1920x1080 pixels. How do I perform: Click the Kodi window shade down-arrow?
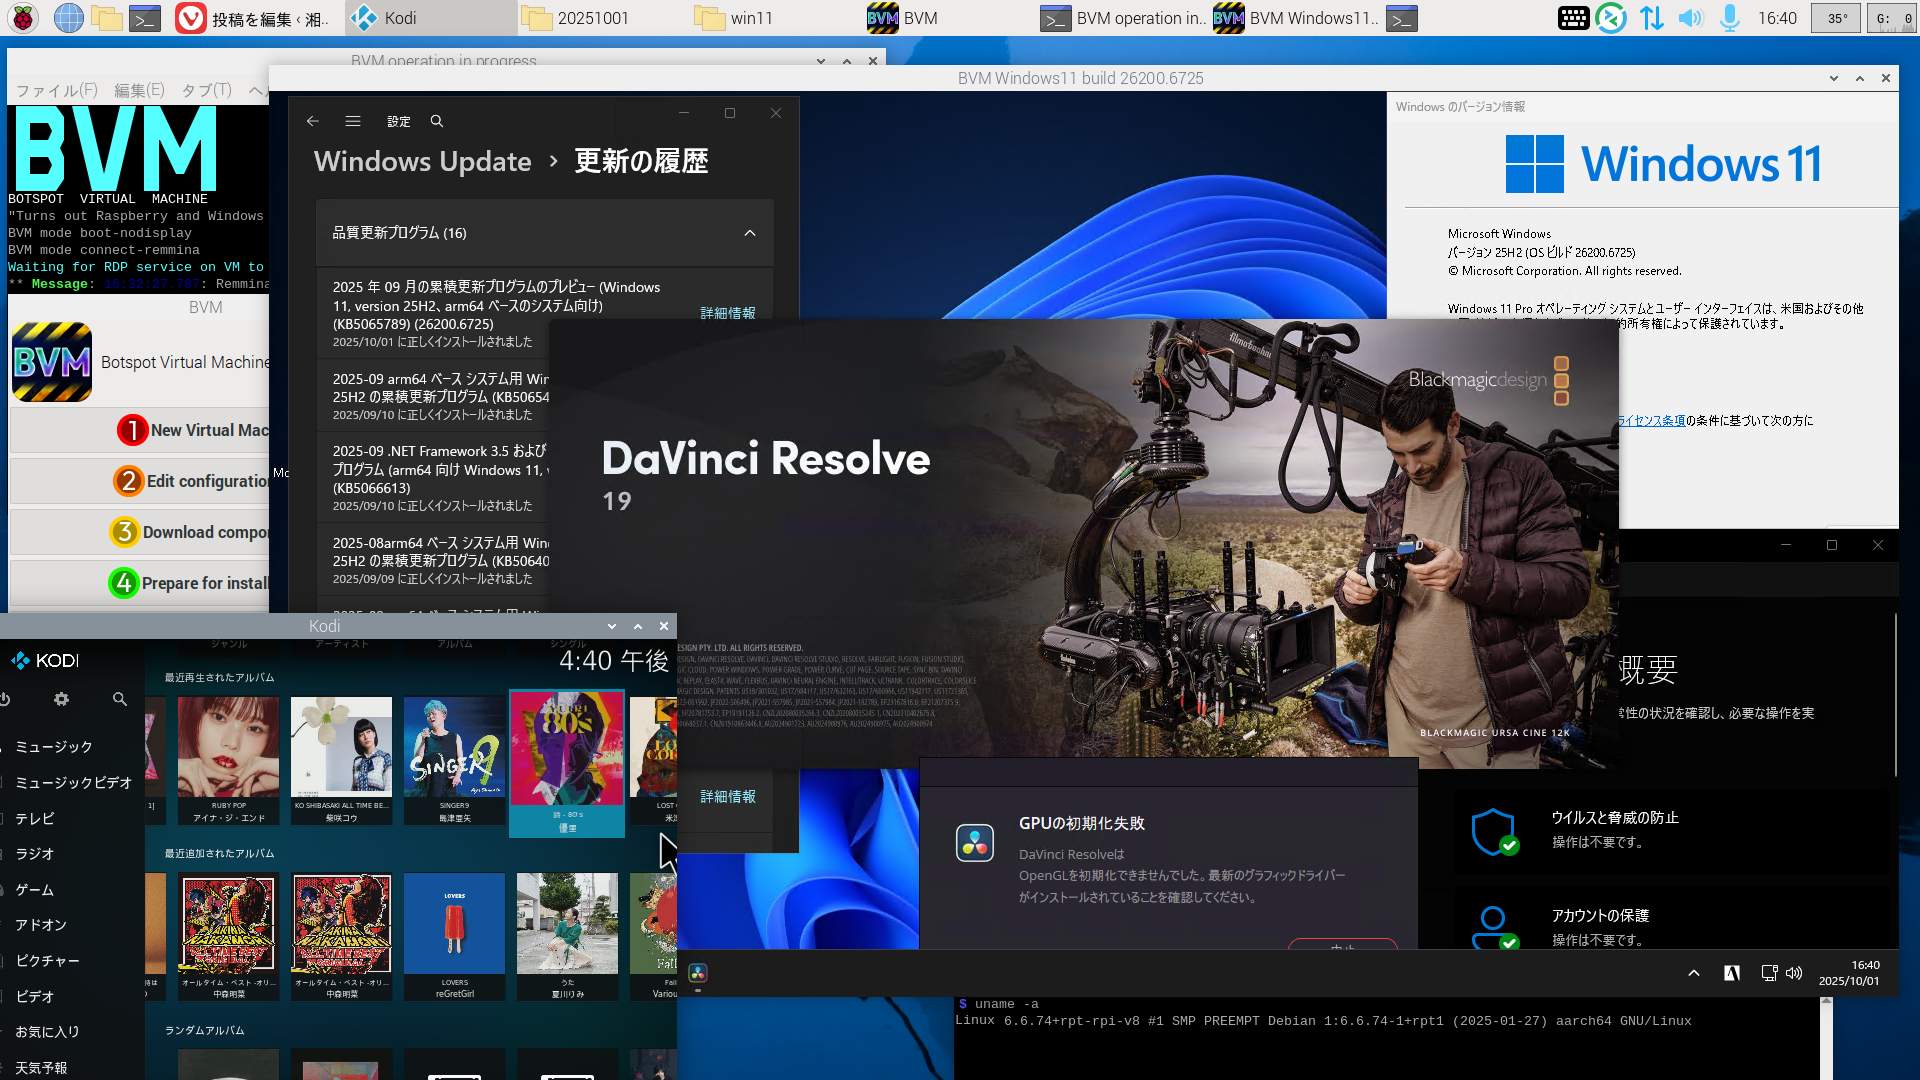(x=612, y=626)
